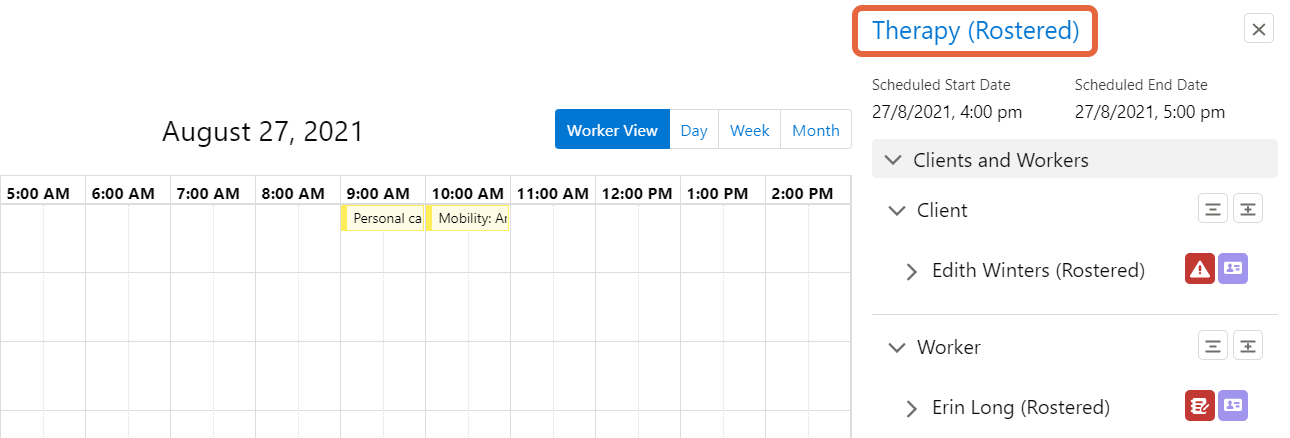Collapse the Worker subsection chevron
The image size is (1290, 438).
tap(897, 347)
